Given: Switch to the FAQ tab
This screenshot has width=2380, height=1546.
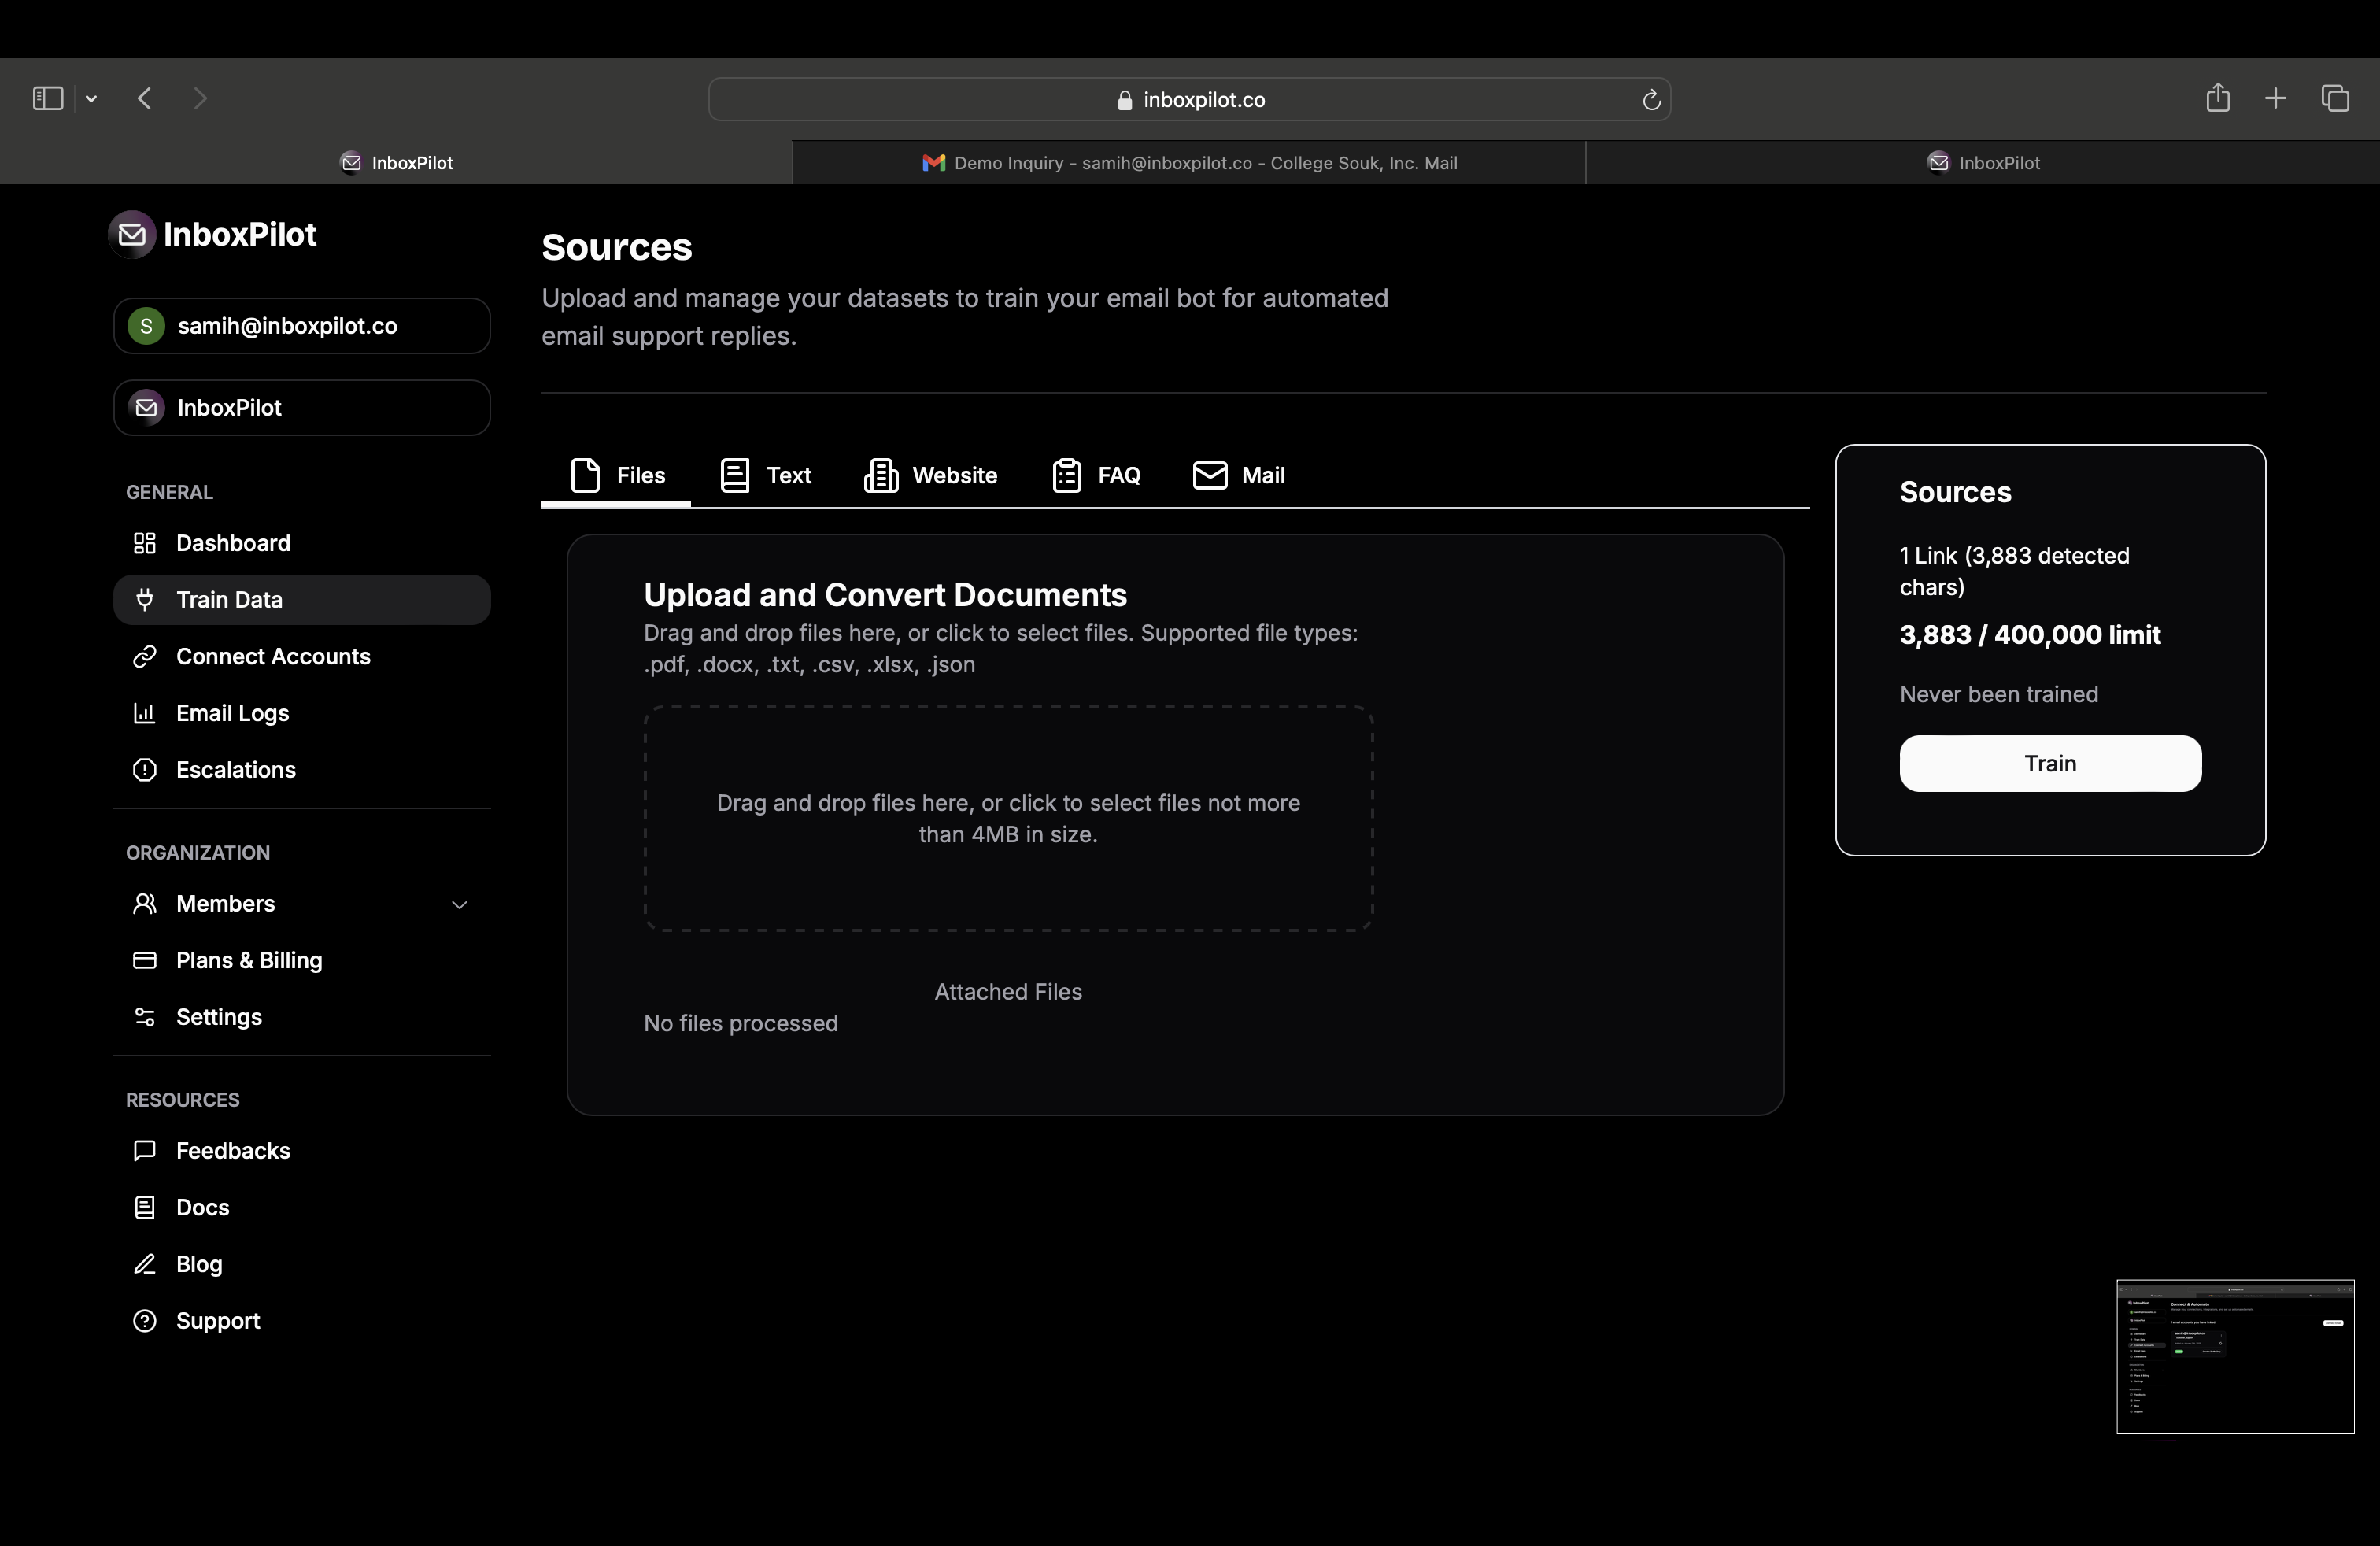Looking at the screenshot, I should coord(1096,474).
